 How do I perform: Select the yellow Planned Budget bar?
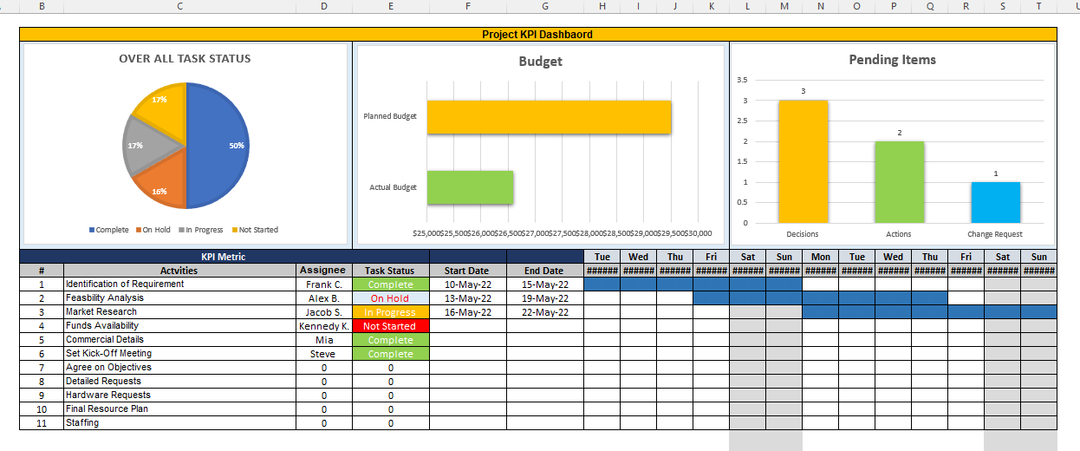[549, 117]
